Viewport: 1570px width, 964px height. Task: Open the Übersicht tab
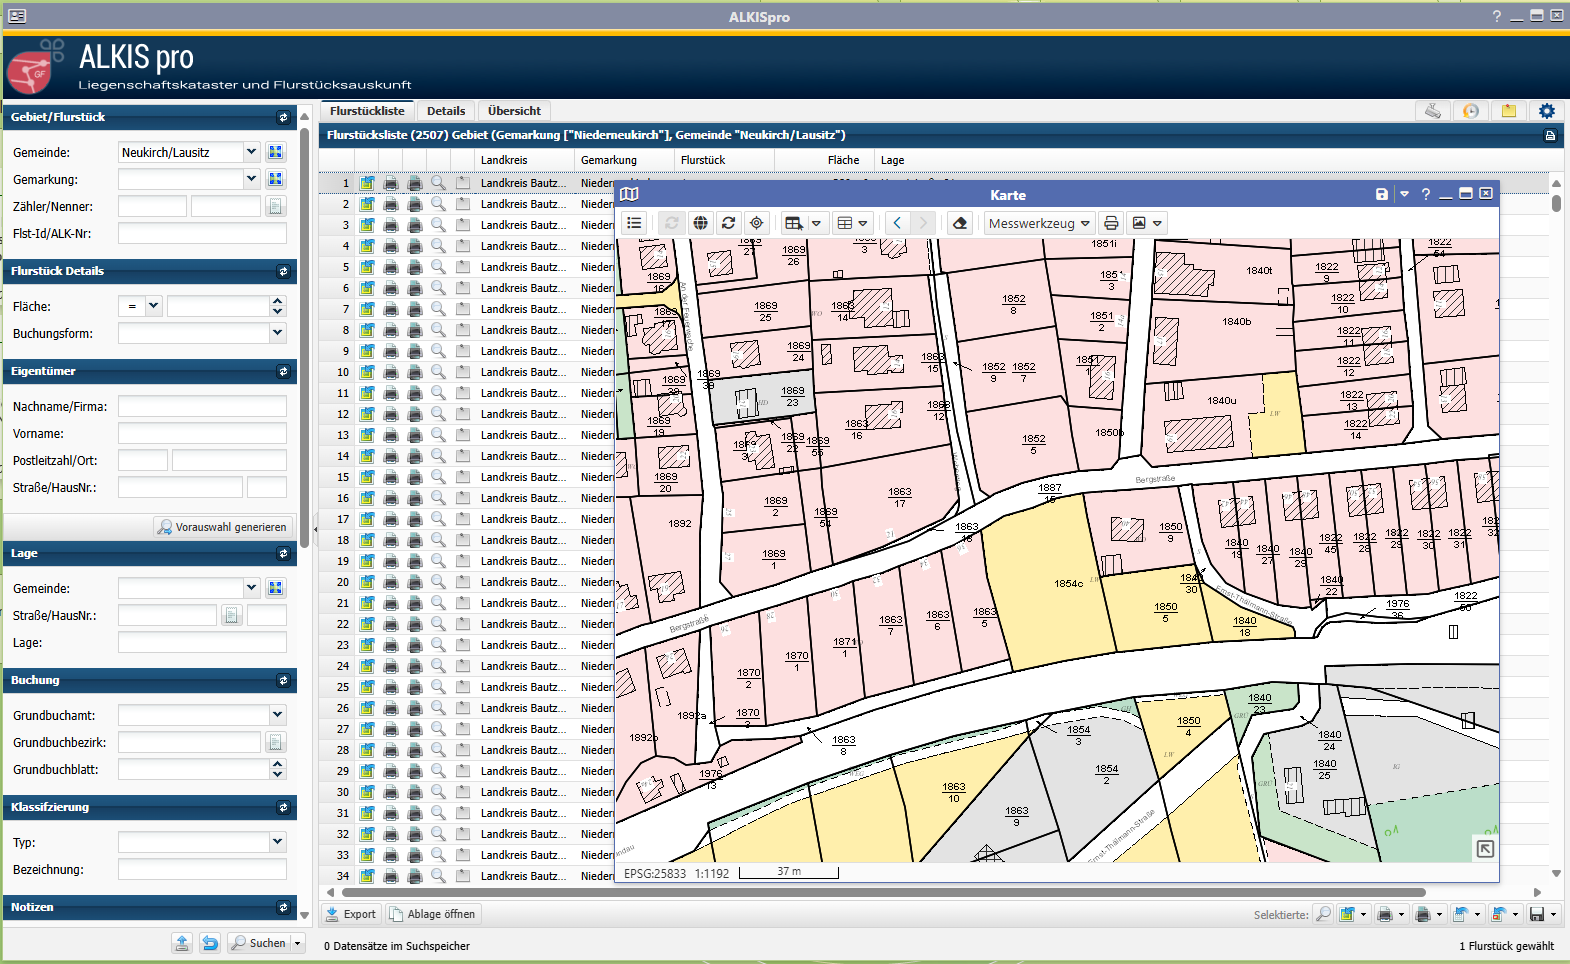click(x=514, y=111)
